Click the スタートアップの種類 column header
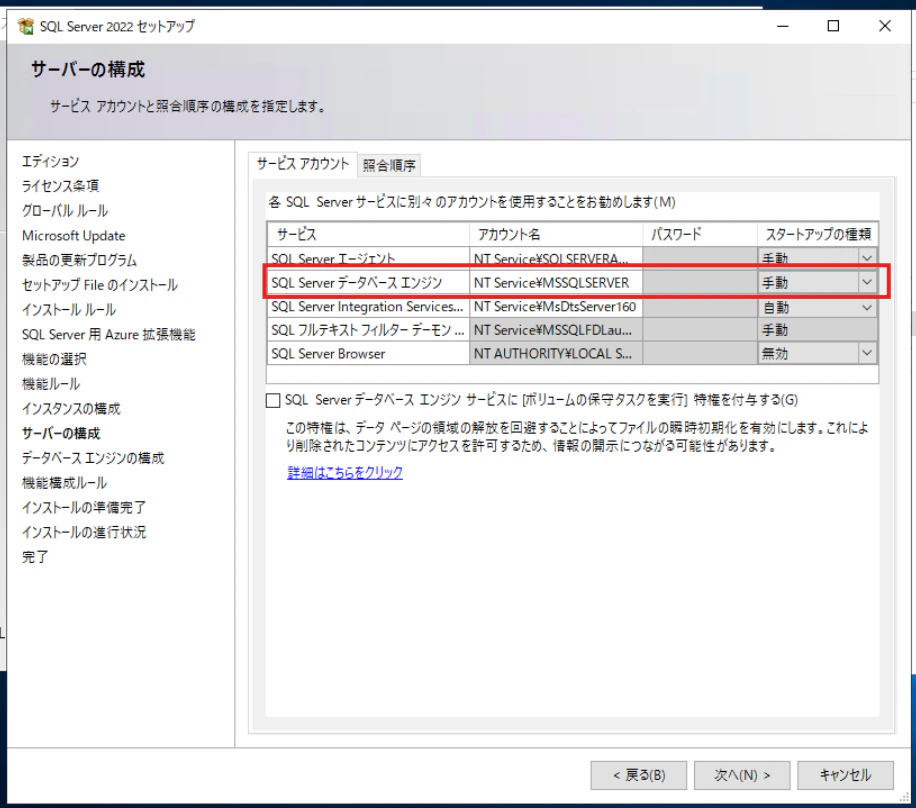The height and width of the screenshot is (808, 916). 818,234
